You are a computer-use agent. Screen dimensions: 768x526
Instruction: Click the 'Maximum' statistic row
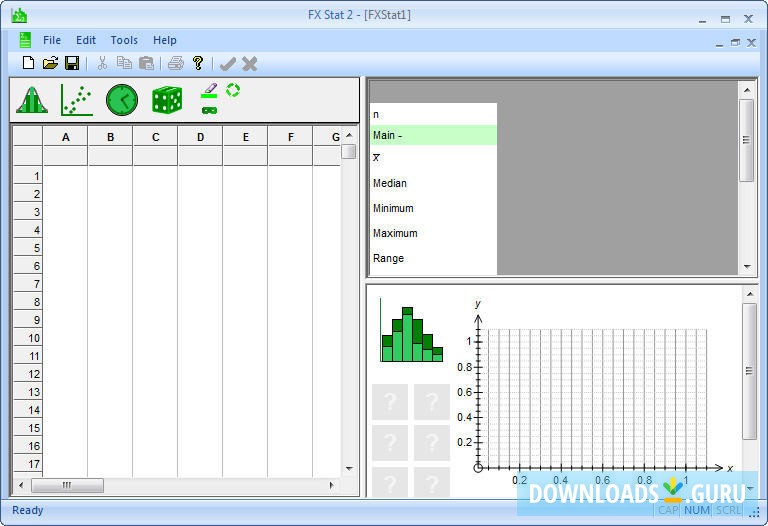[x=433, y=233]
